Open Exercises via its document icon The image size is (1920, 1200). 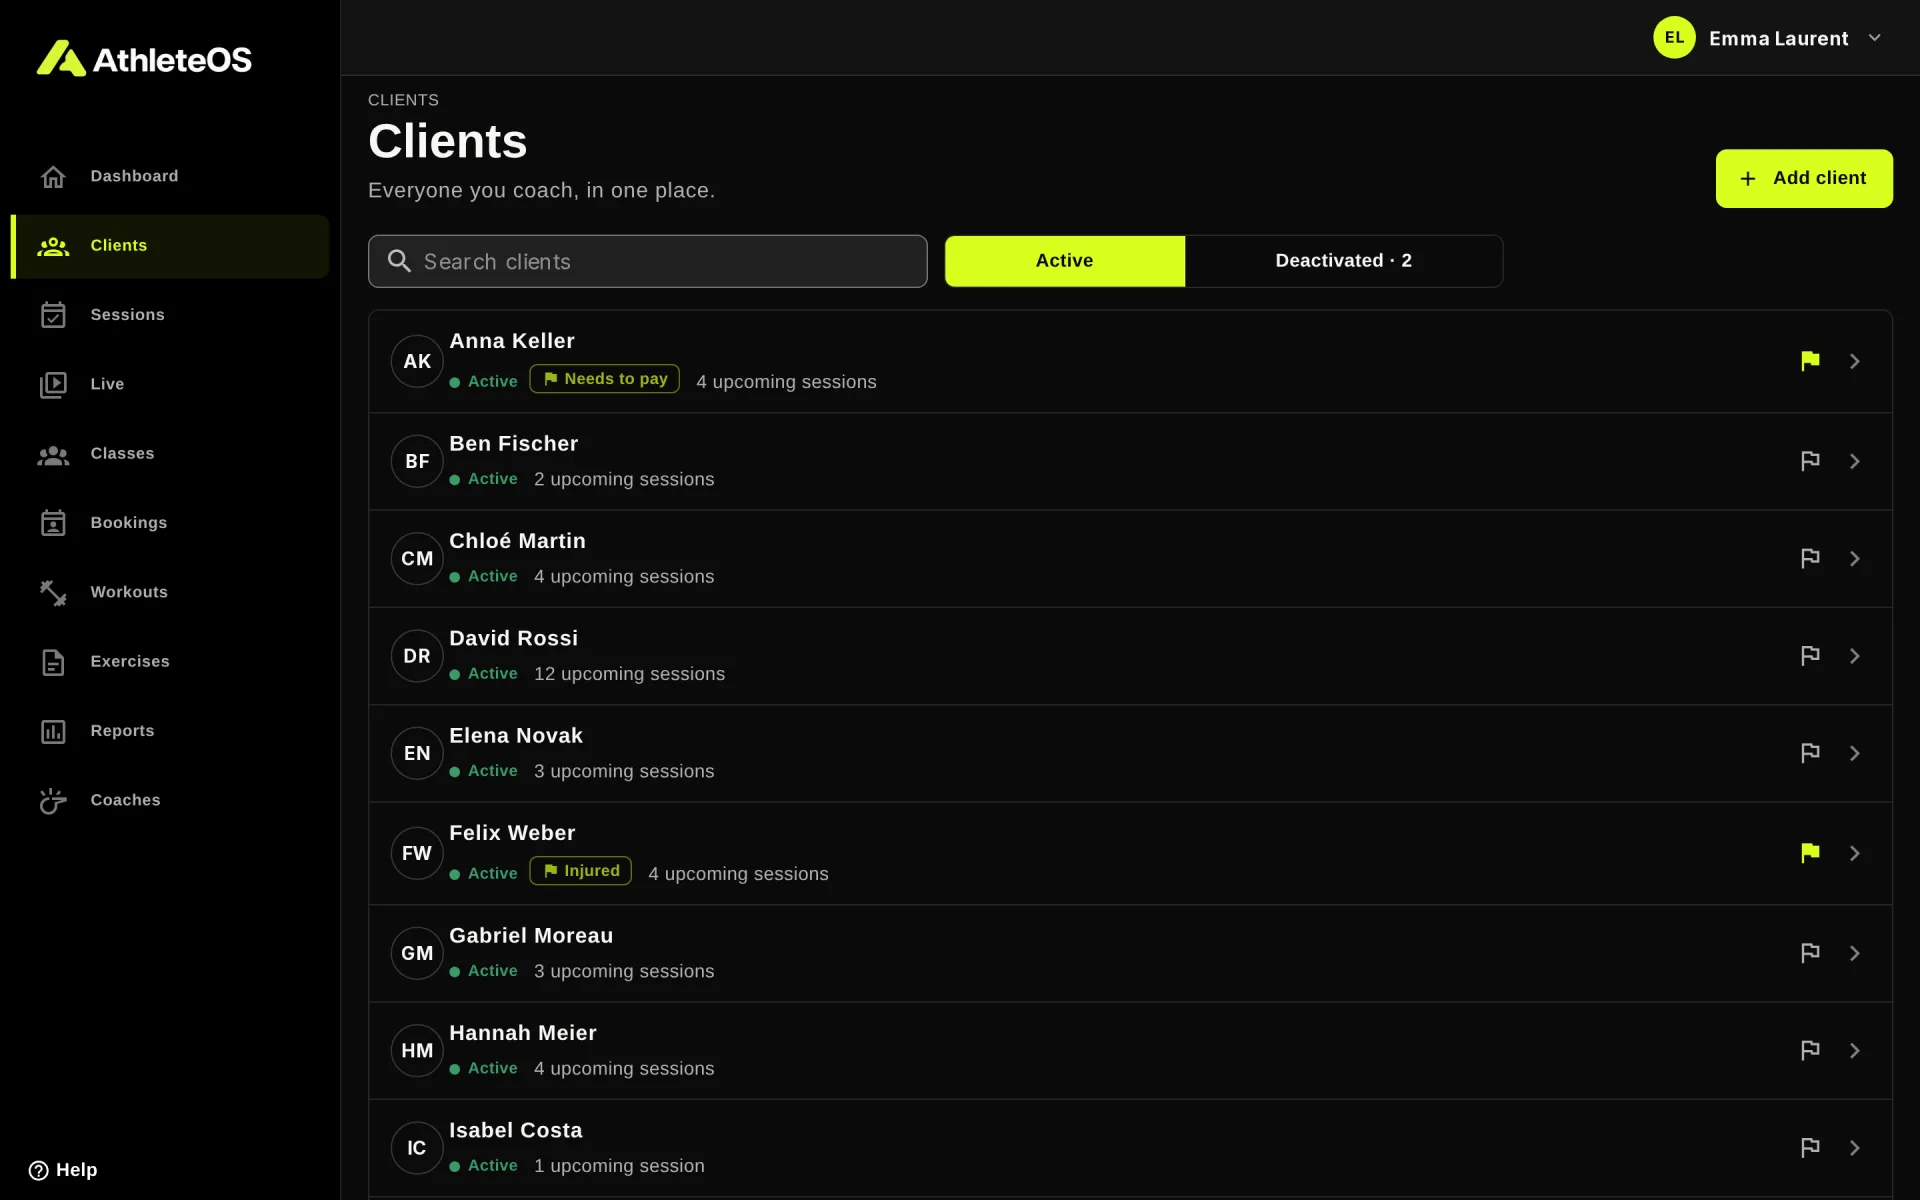coord(53,662)
